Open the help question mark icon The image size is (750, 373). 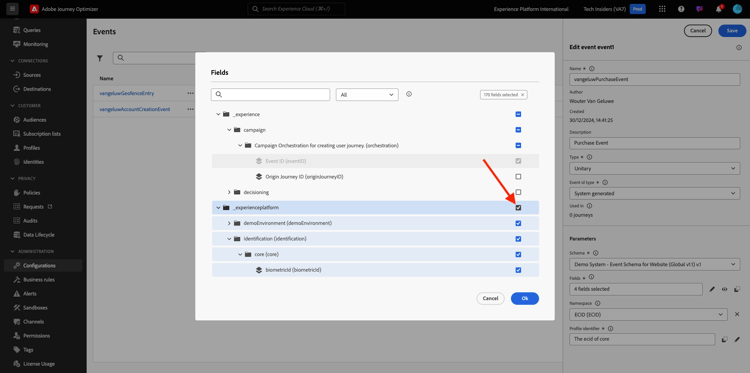point(681,9)
